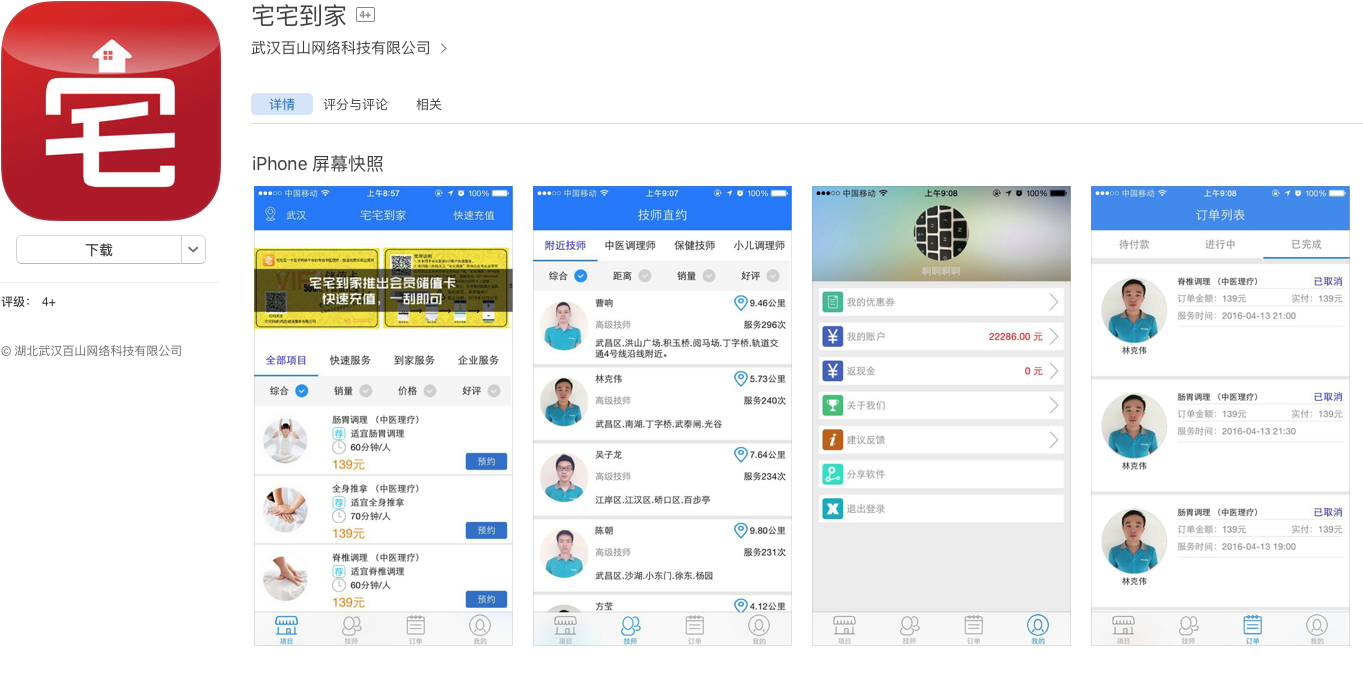Toggle the 综合 sort checkmark in first screenshot

click(301, 391)
